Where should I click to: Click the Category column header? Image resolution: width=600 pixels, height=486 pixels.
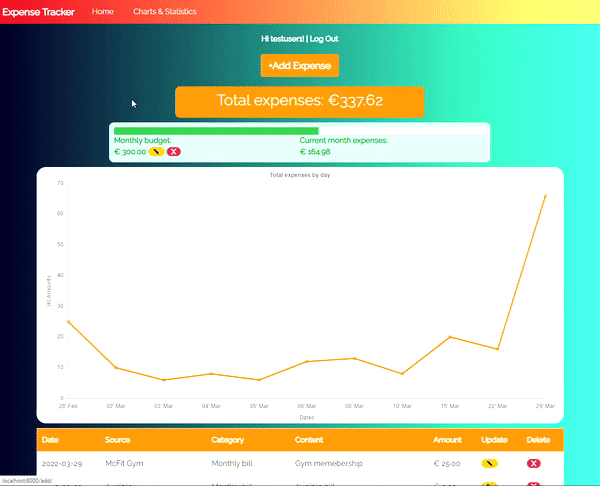pyautogui.click(x=228, y=440)
